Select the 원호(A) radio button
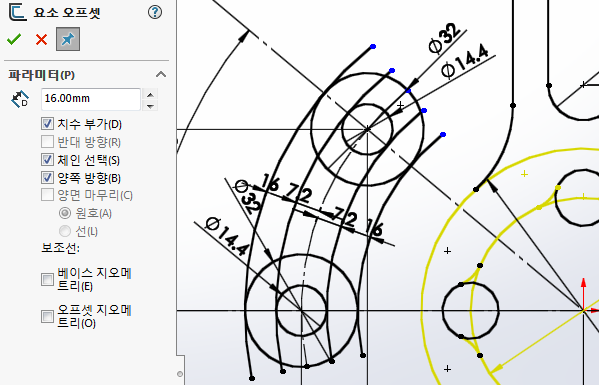 coord(65,213)
